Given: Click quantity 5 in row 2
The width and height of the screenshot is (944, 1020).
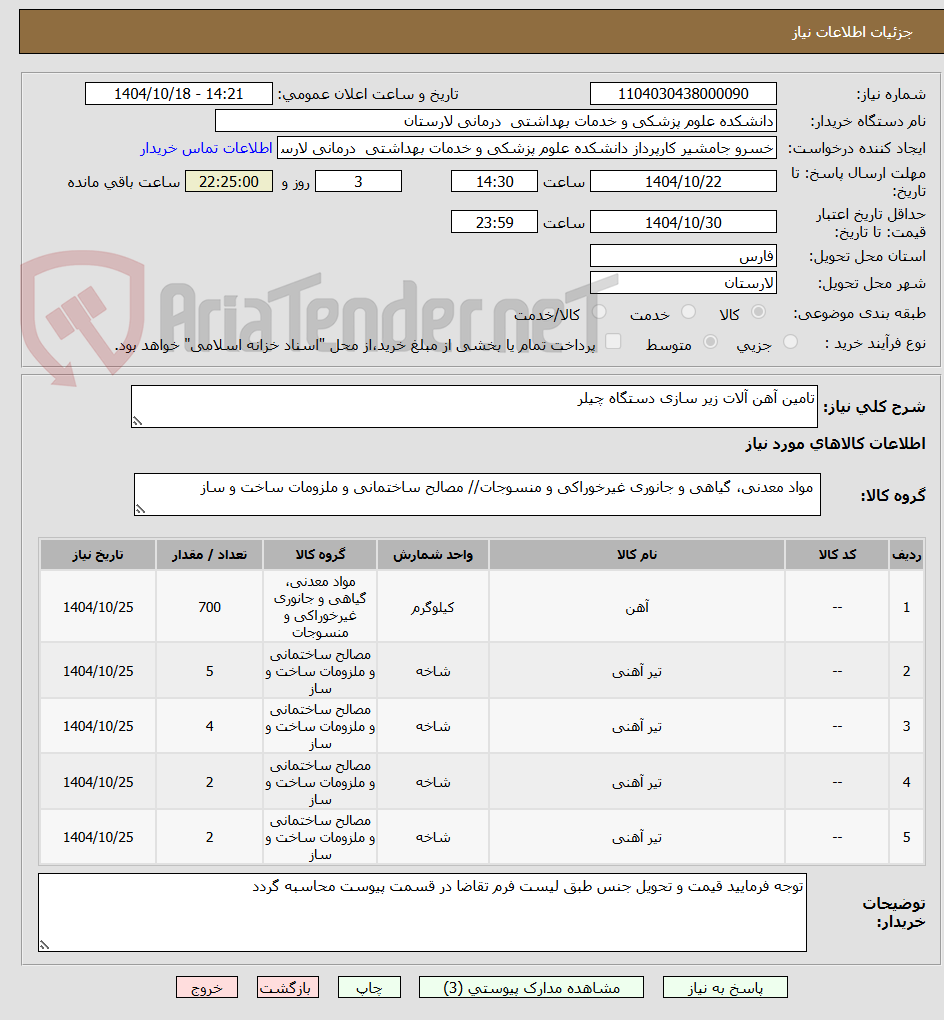Looking at the screenshot, I should coord(209,671).
